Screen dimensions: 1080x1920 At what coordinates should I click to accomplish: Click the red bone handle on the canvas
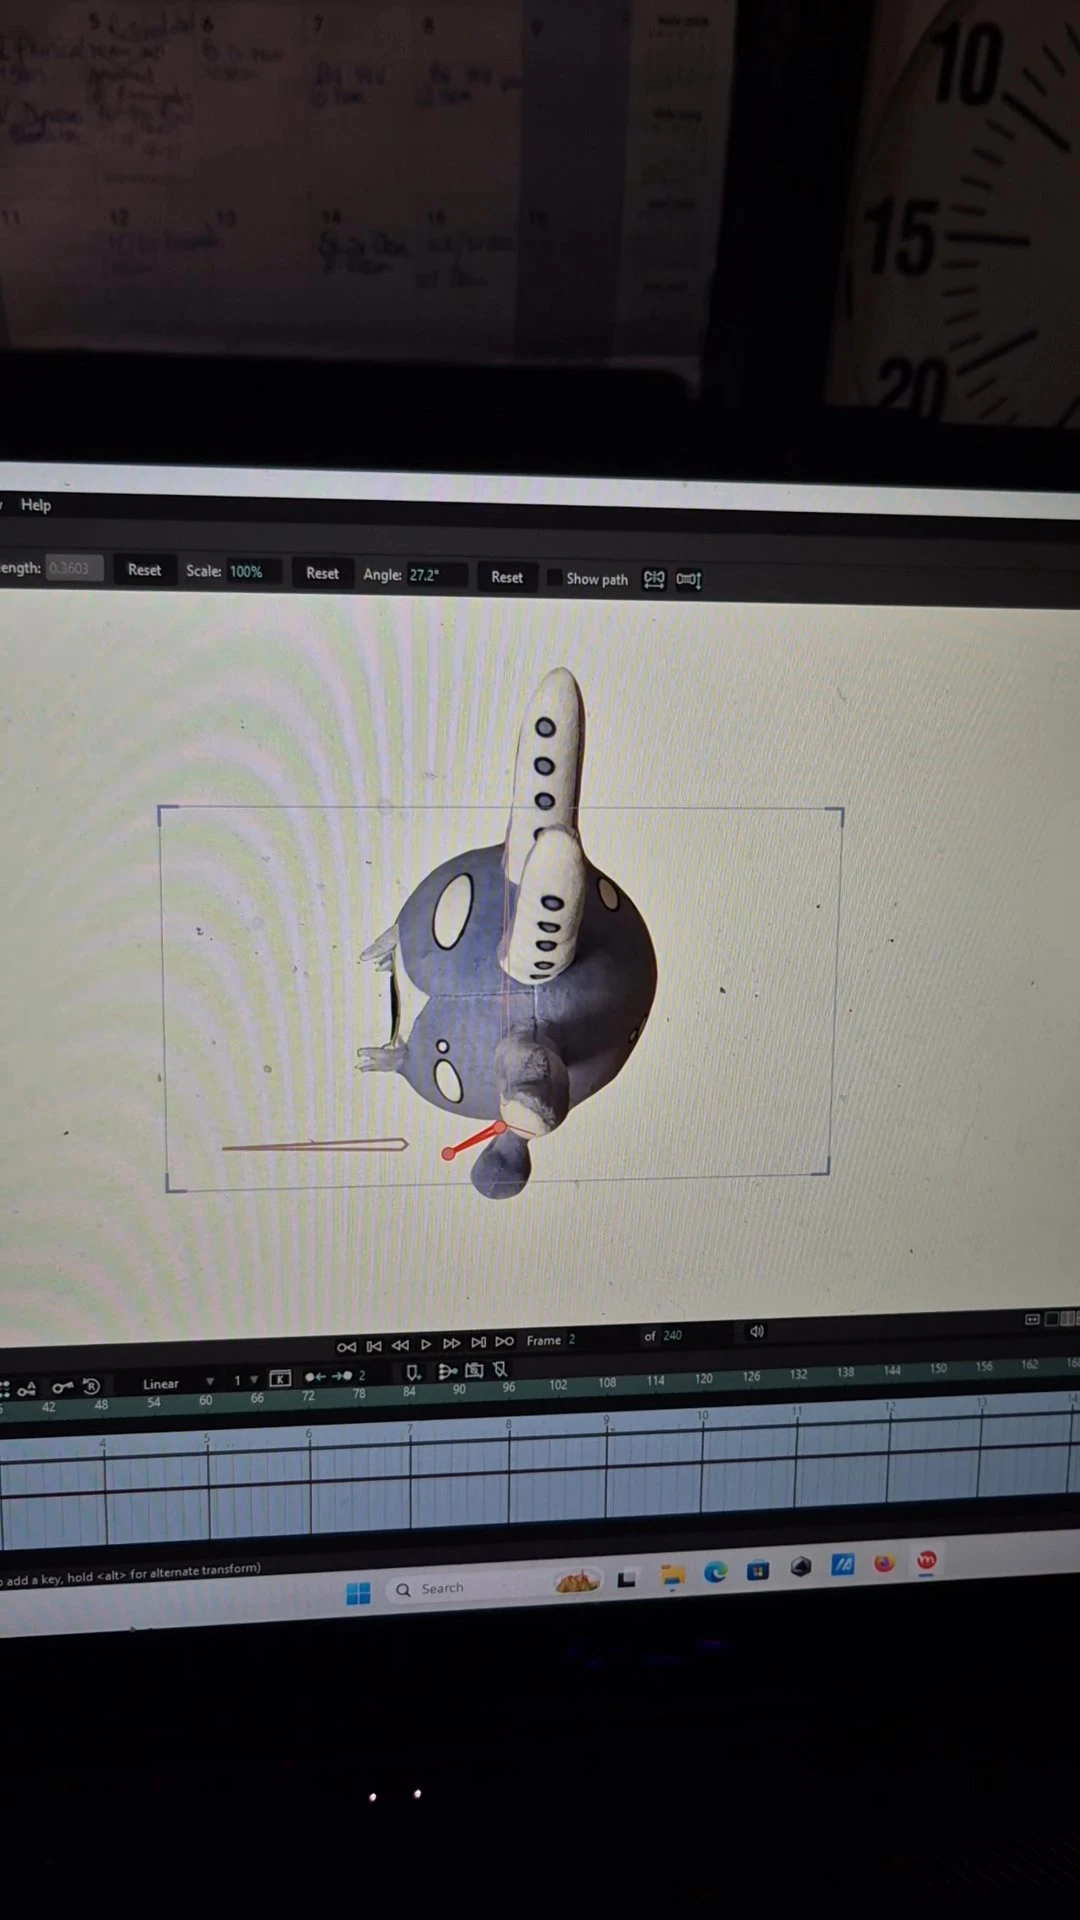point(474,1140)
